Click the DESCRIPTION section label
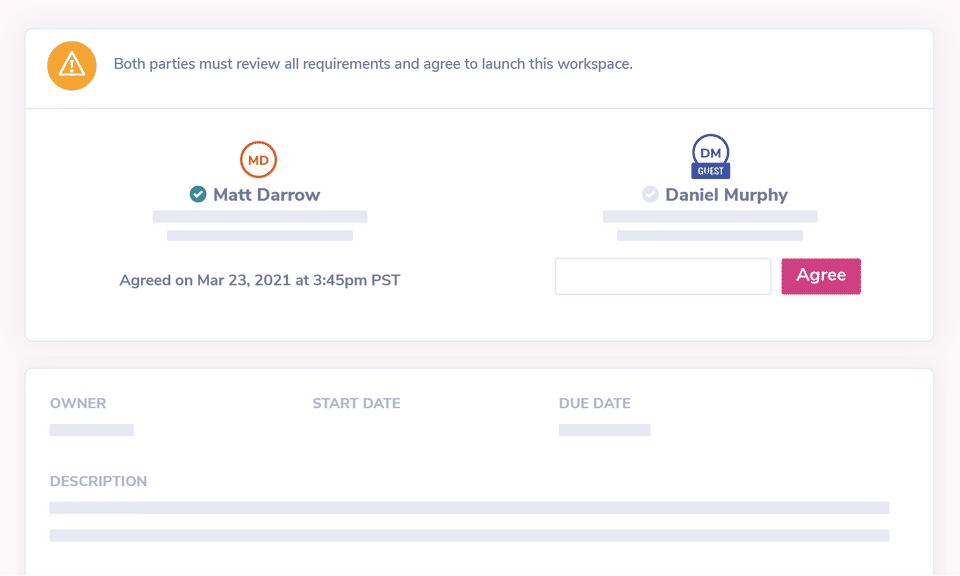The height and width of the screenshot is (576, 960). click(98, 481)
